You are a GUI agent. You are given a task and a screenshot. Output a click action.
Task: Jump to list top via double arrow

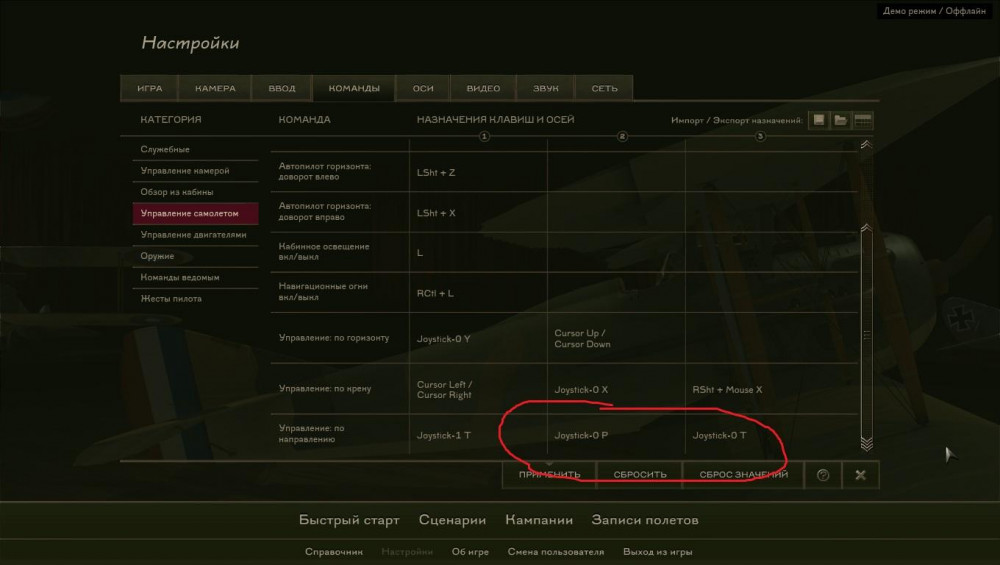(866, 145)
